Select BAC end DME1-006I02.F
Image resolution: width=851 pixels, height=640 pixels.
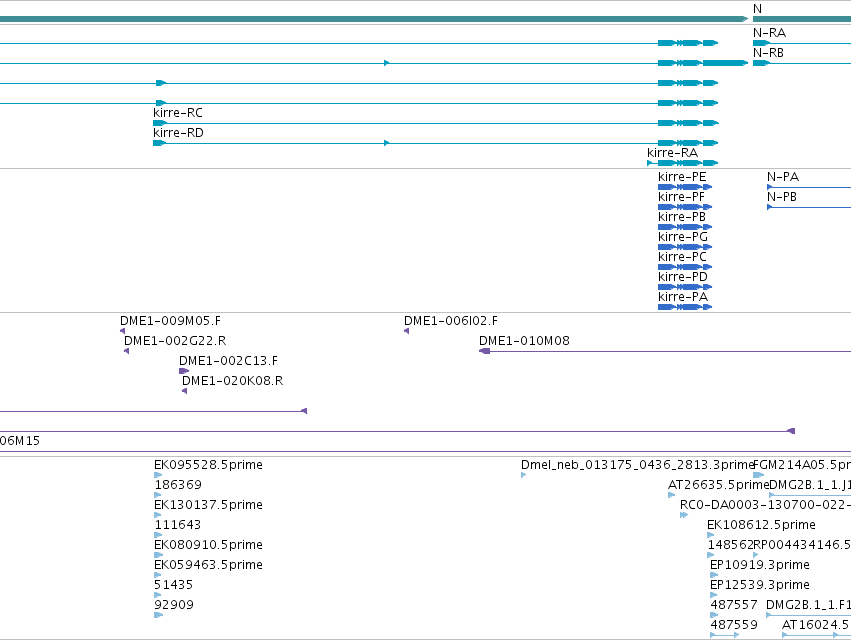tap(407, 331)
